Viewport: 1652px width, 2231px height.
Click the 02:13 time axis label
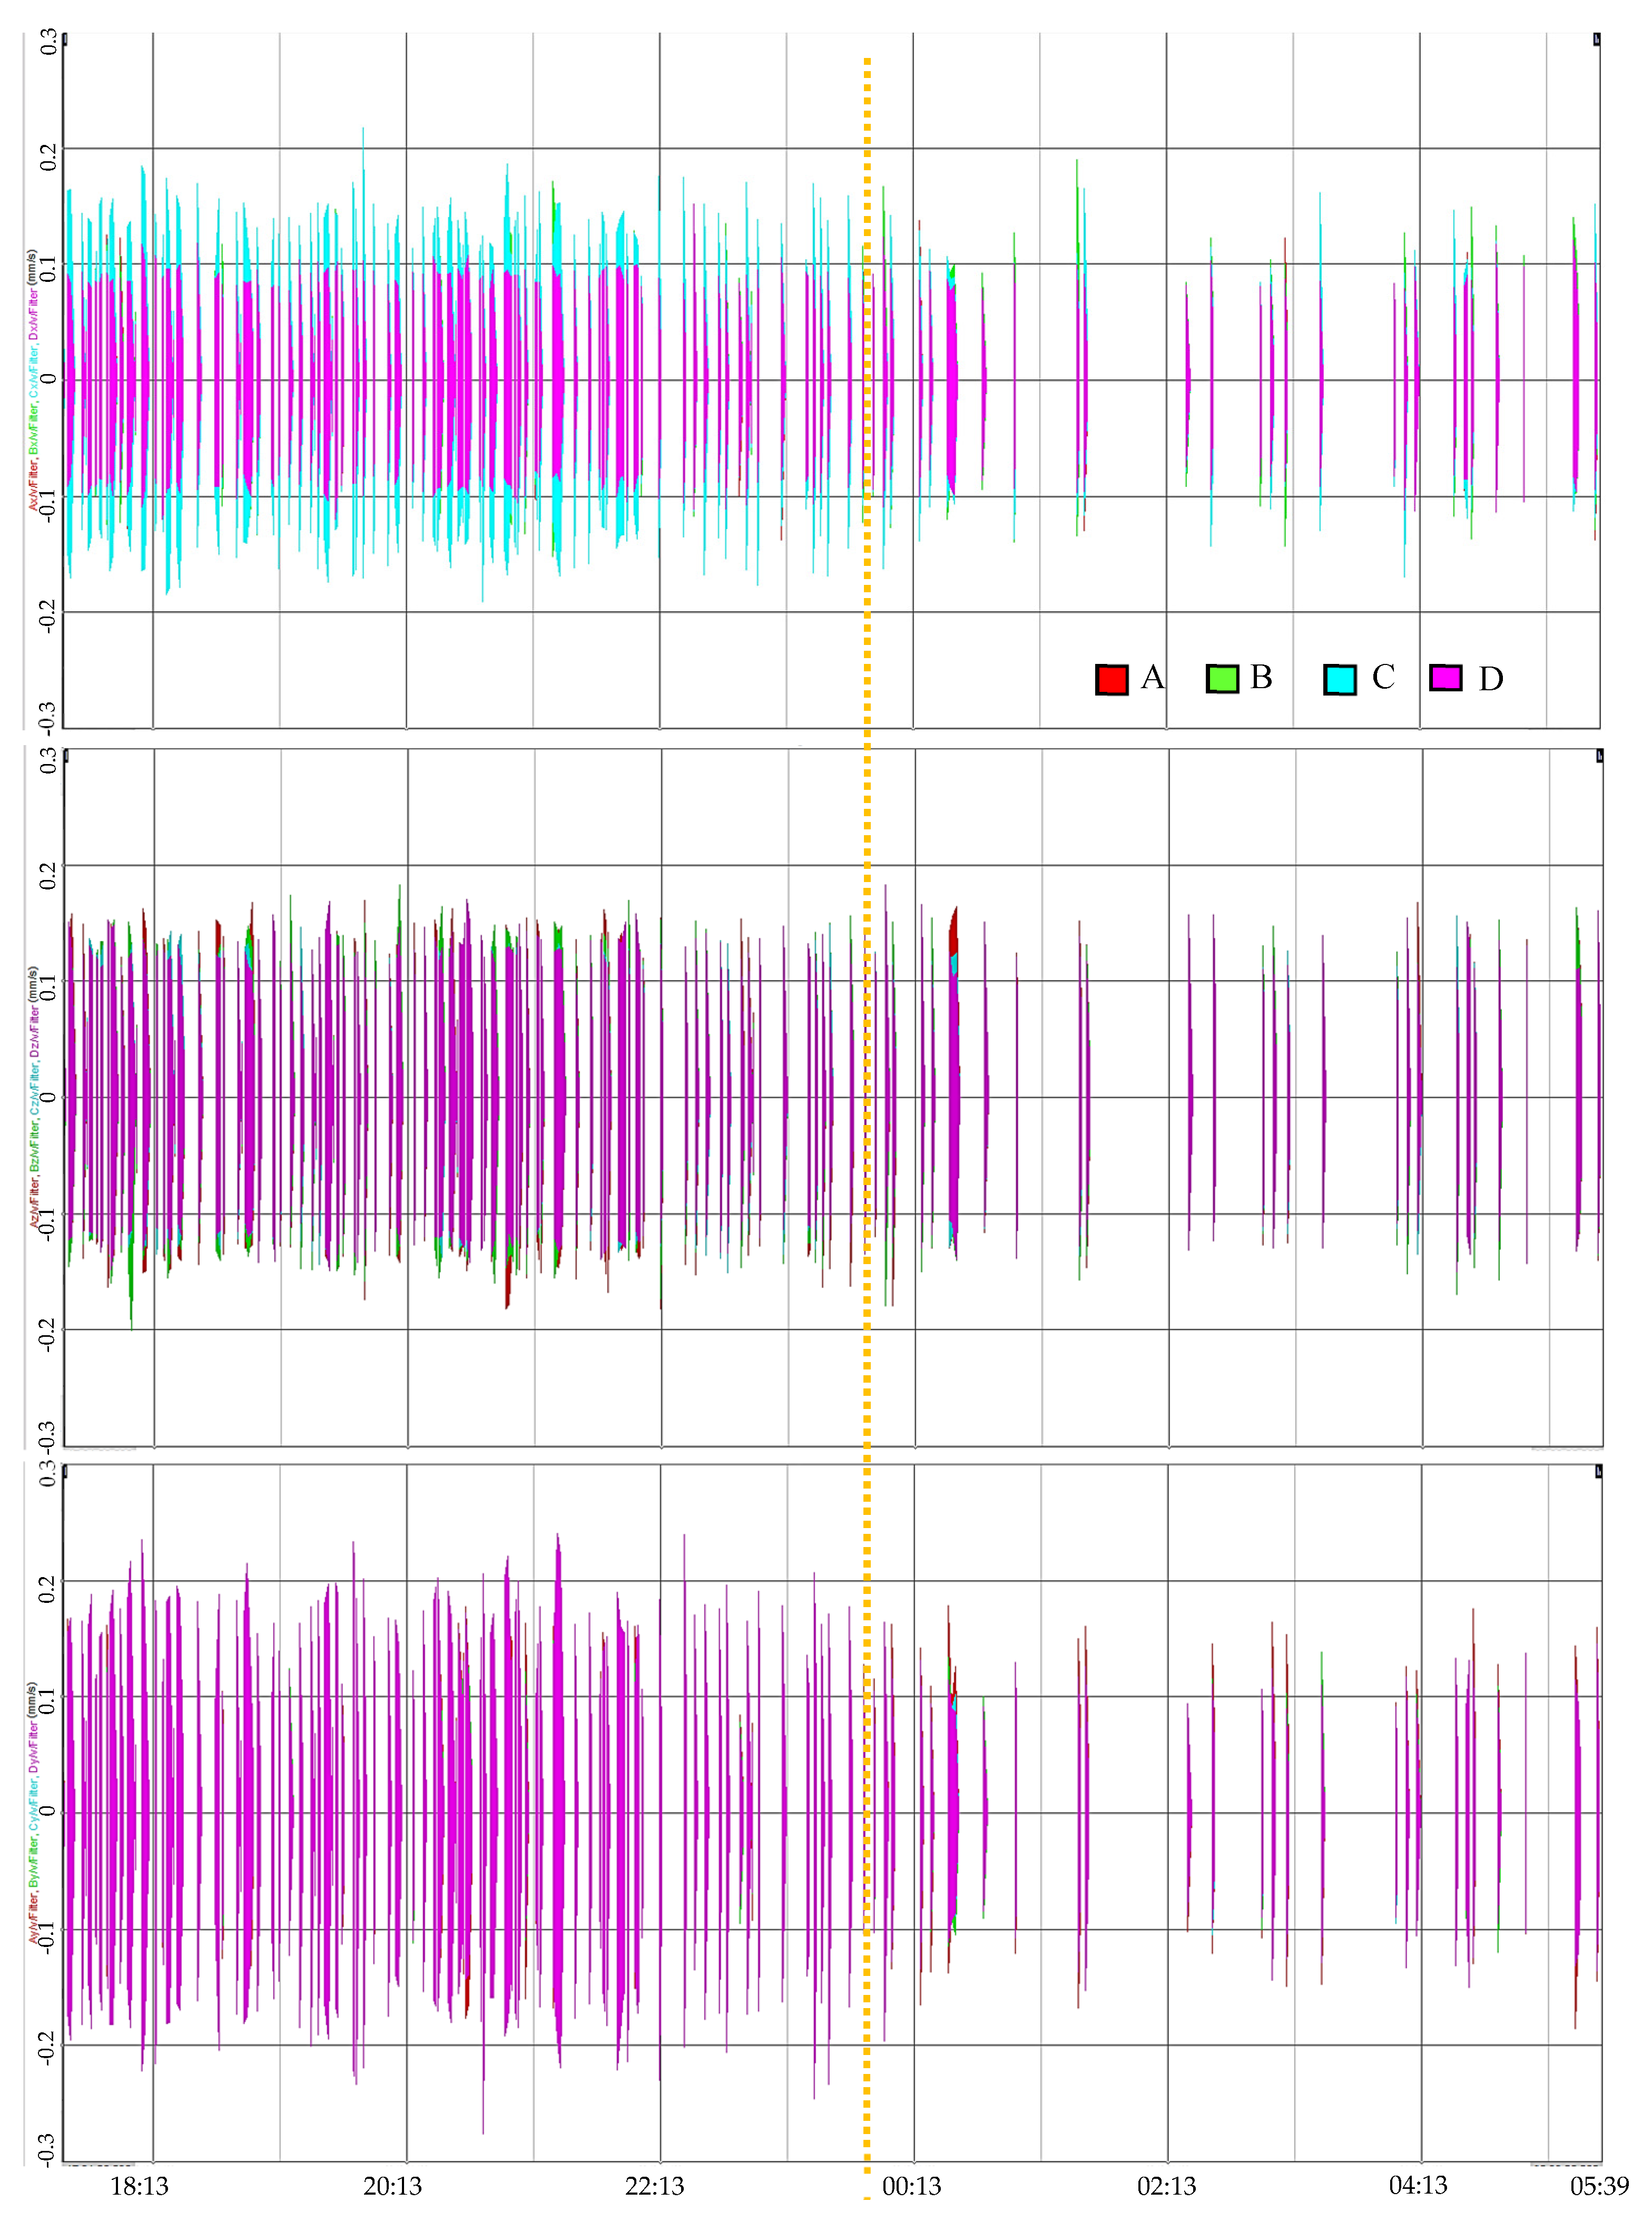[1166, 2186]
